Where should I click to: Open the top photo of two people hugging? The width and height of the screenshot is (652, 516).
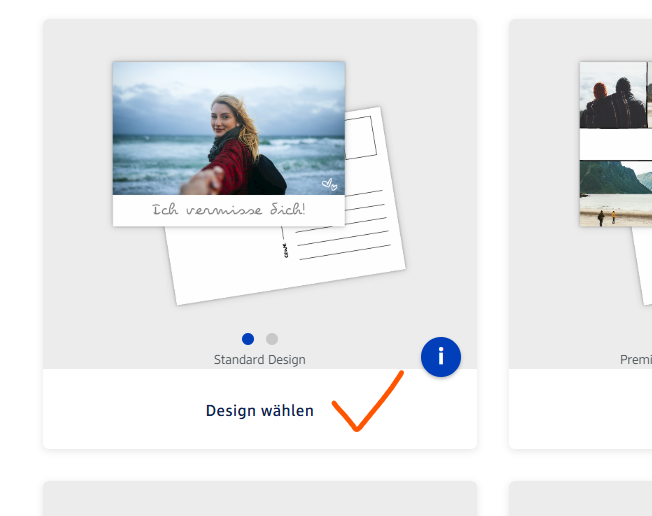(615, 96)
